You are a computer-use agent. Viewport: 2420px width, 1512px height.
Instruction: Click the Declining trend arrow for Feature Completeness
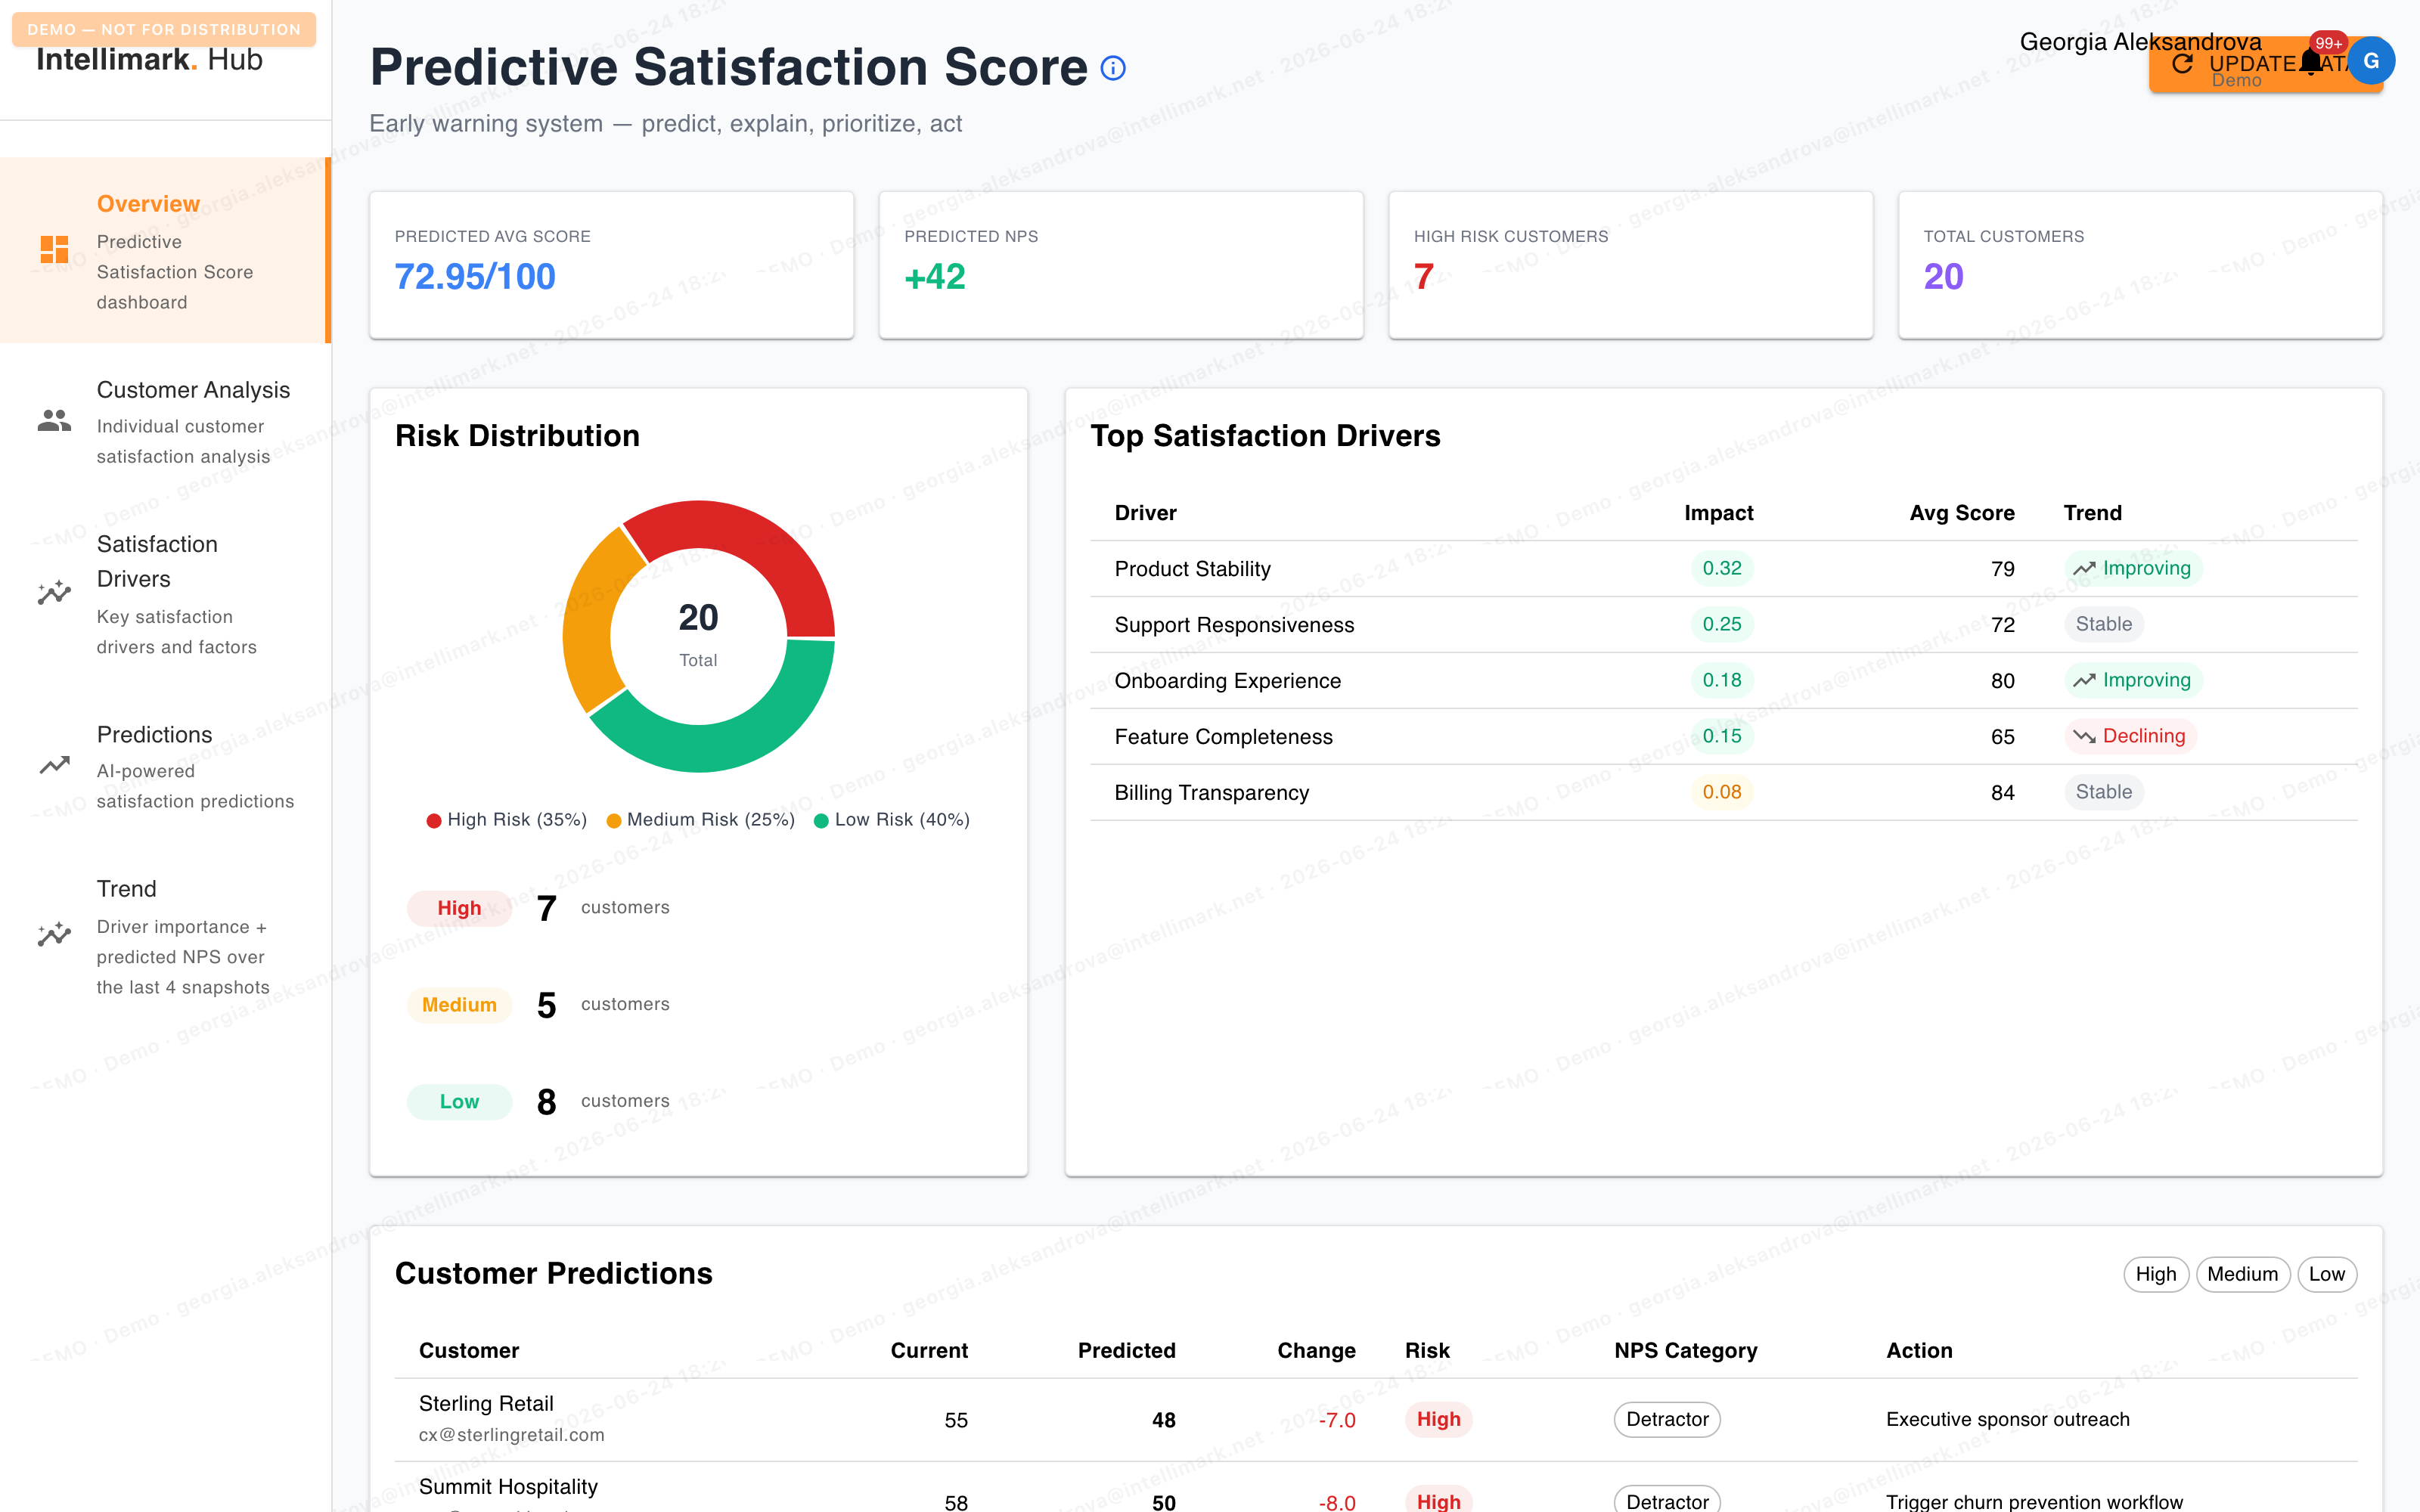click(x=2084, y=736)
